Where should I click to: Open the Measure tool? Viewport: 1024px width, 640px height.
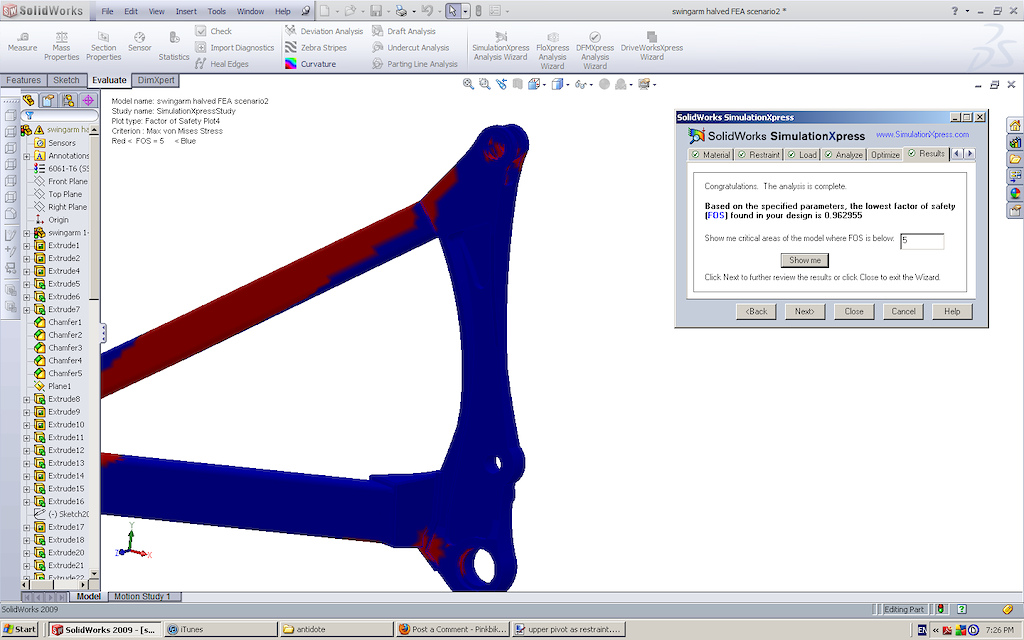22,42
